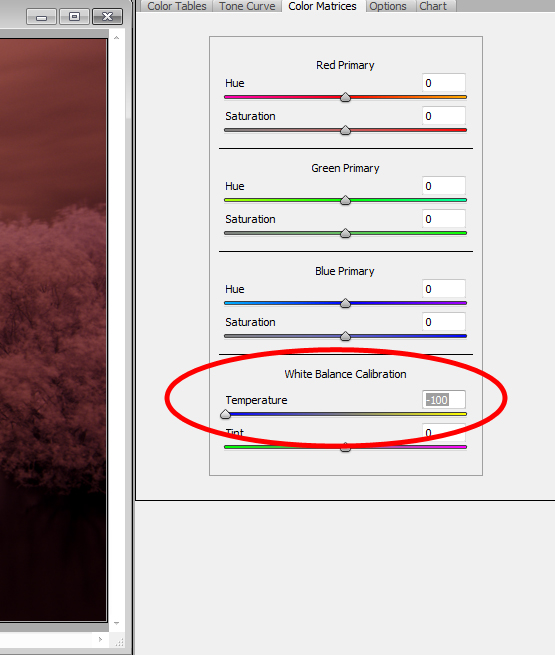The width and height of the screenshot is (555, 655).
Task: Open the Chart tab
Action: coord(433,6)
